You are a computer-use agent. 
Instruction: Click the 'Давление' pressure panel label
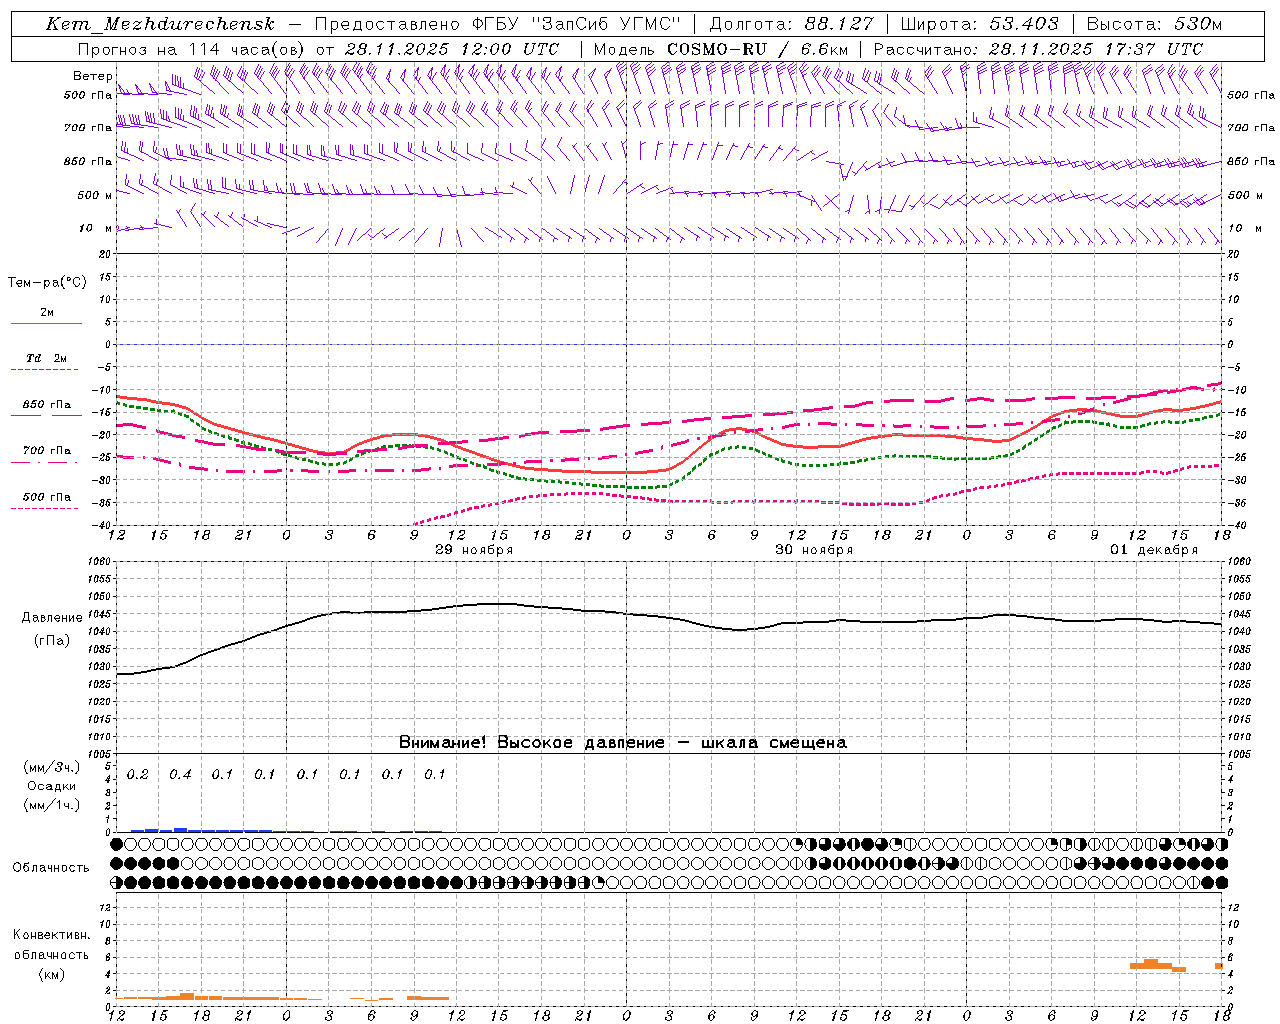[x=51, y=618]
